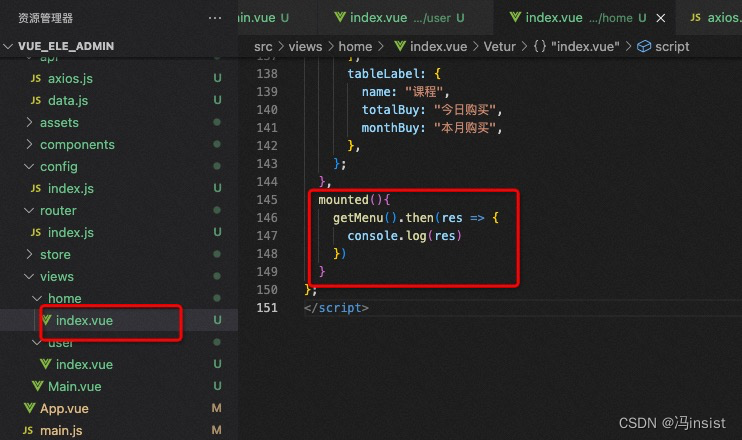Viewport: 742px width, 440px height.
Task: Click the totalBuy key on line 140
Action: 390,110
